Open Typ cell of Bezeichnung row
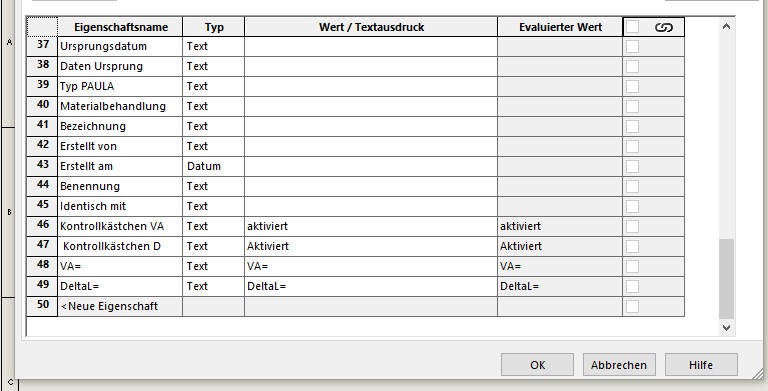 tap(213, 126)
